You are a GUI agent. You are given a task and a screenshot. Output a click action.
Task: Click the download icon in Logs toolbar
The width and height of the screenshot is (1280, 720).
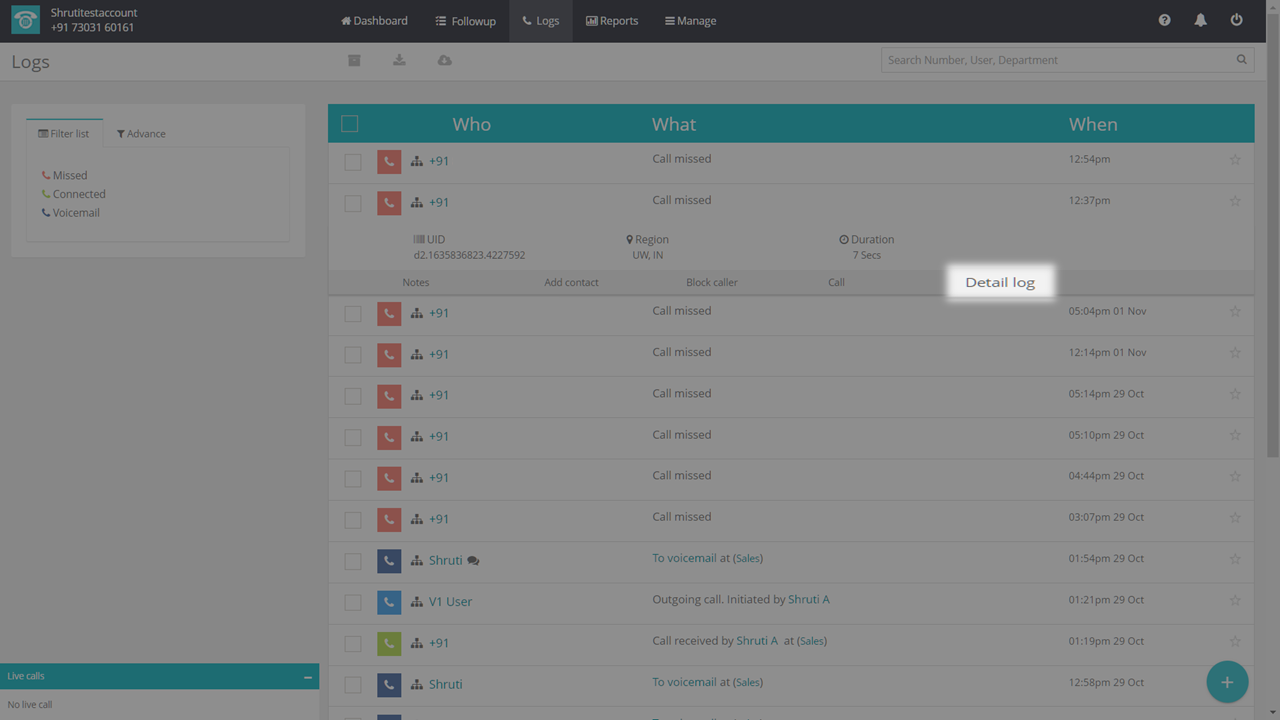coord(399,61)
